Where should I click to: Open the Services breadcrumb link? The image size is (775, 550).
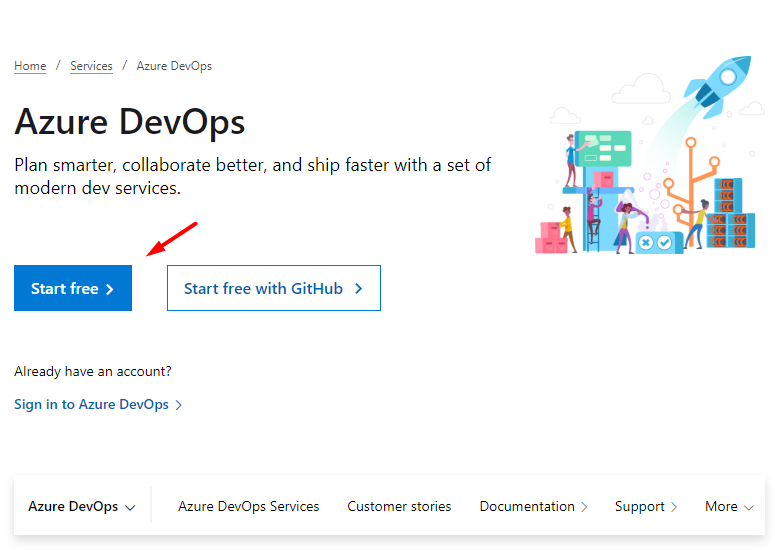tap(91, 66)
